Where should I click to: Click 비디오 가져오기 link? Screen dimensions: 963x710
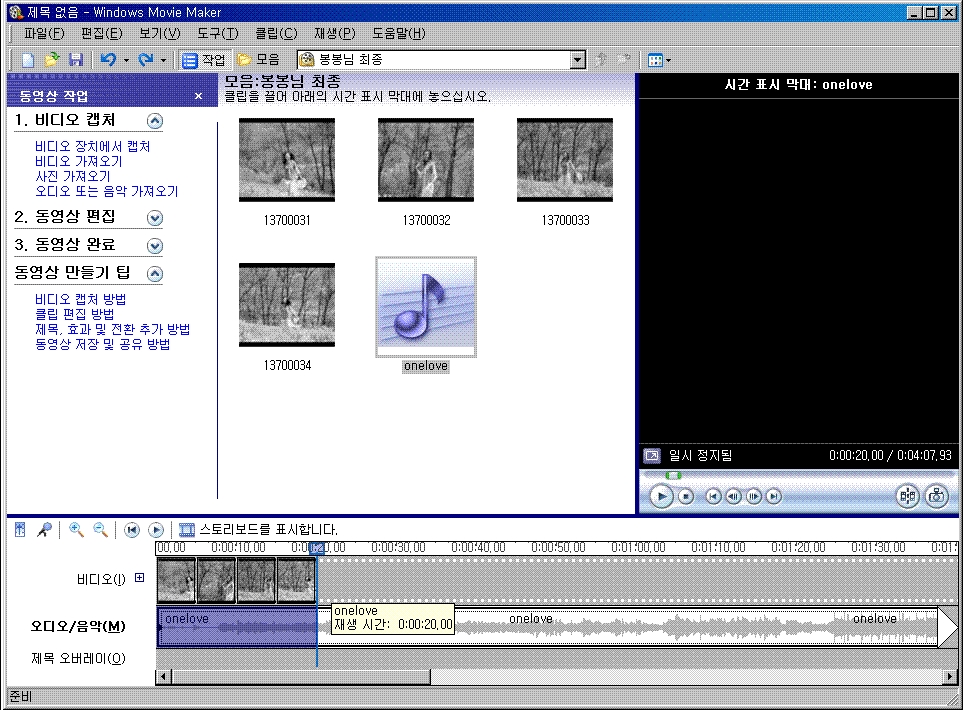[x=79, y=162]
